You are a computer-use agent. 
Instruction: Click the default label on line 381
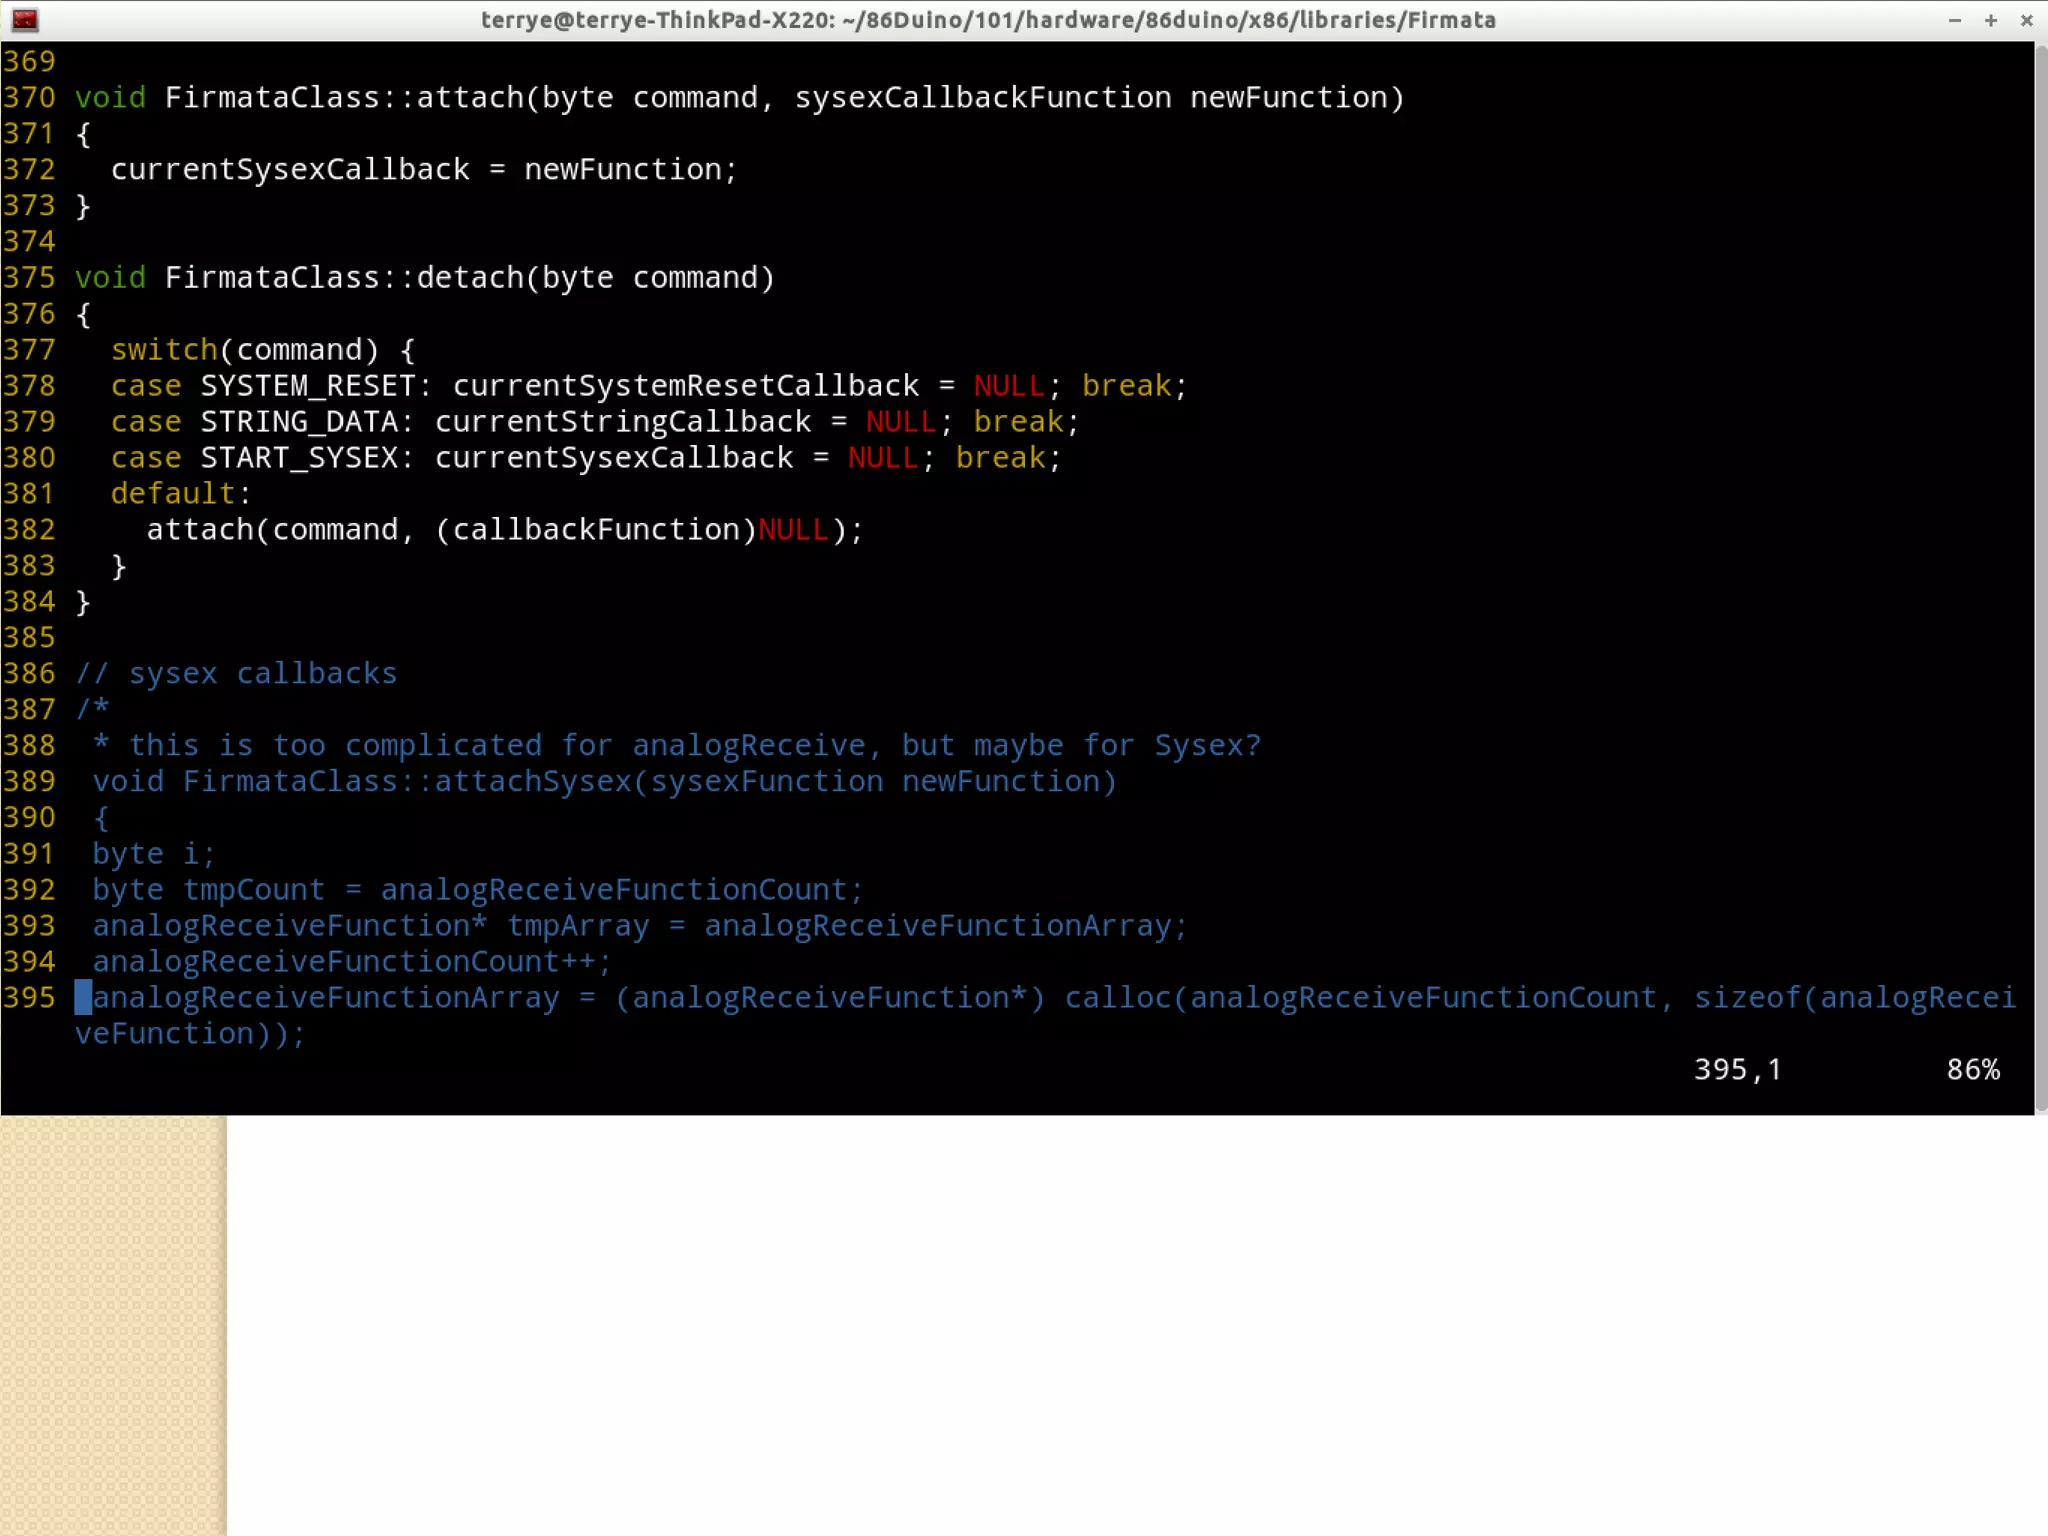[173, 494]
